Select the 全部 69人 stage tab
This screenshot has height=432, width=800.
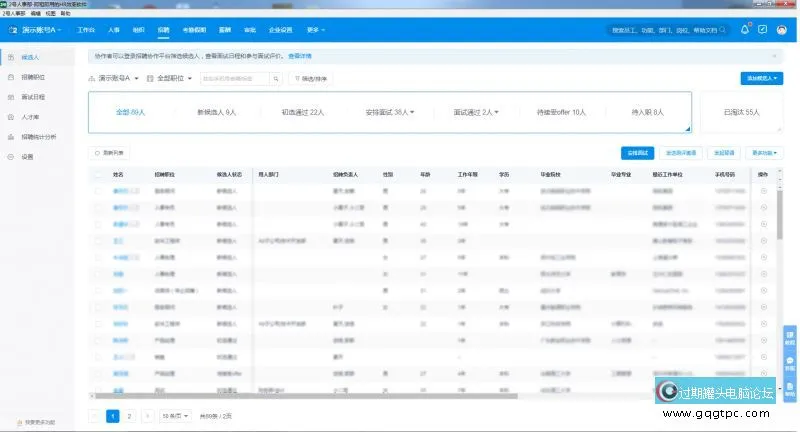[131, 112]
